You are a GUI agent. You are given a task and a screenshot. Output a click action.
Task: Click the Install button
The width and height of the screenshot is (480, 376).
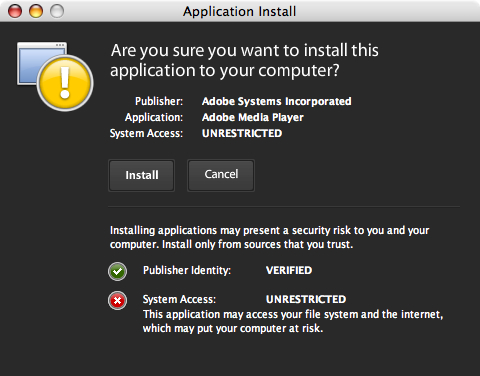(x=141, y=175)
